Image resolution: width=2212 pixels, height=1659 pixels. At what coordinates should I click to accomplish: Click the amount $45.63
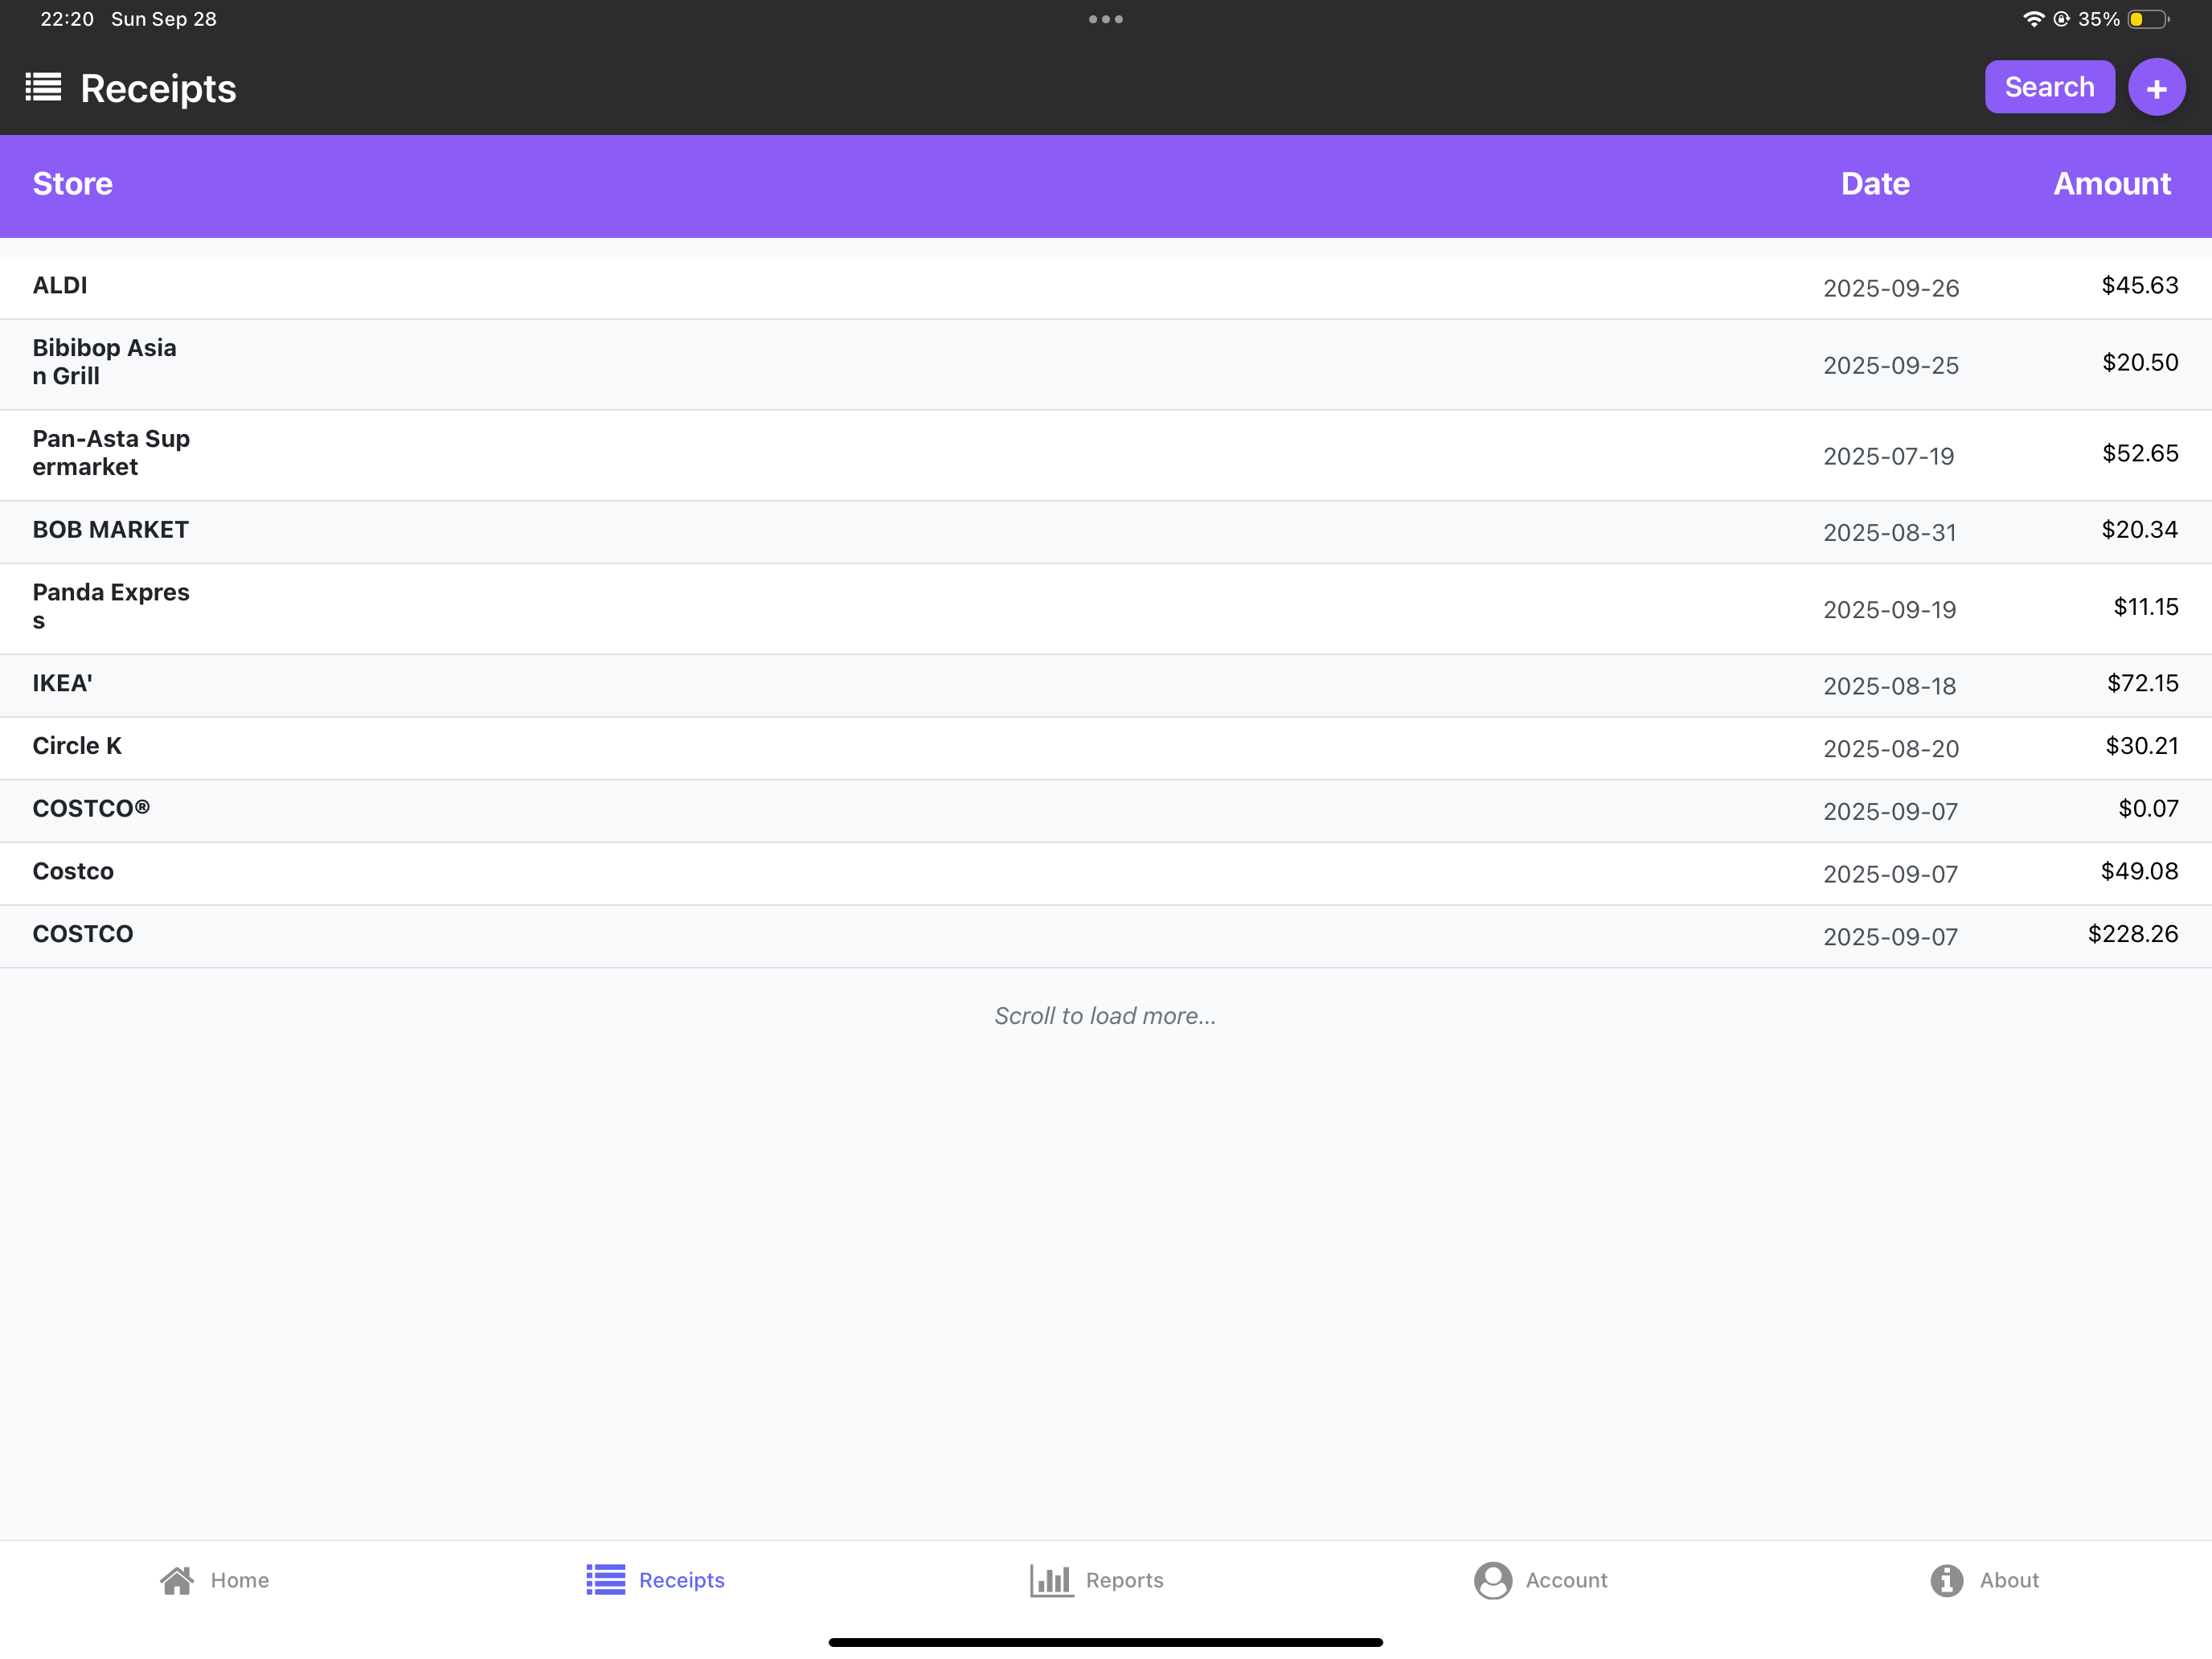coord(2139,286)
